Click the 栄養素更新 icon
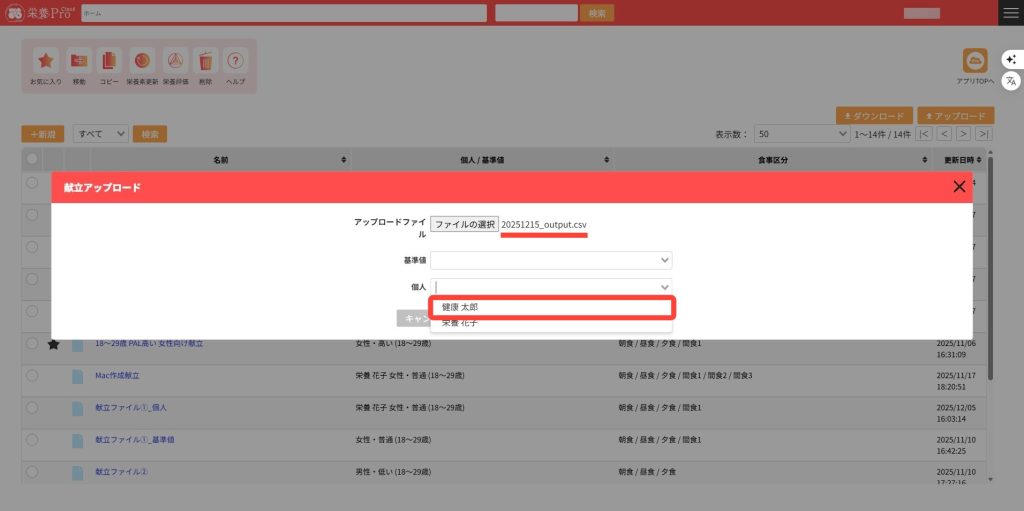 point(142,60)
